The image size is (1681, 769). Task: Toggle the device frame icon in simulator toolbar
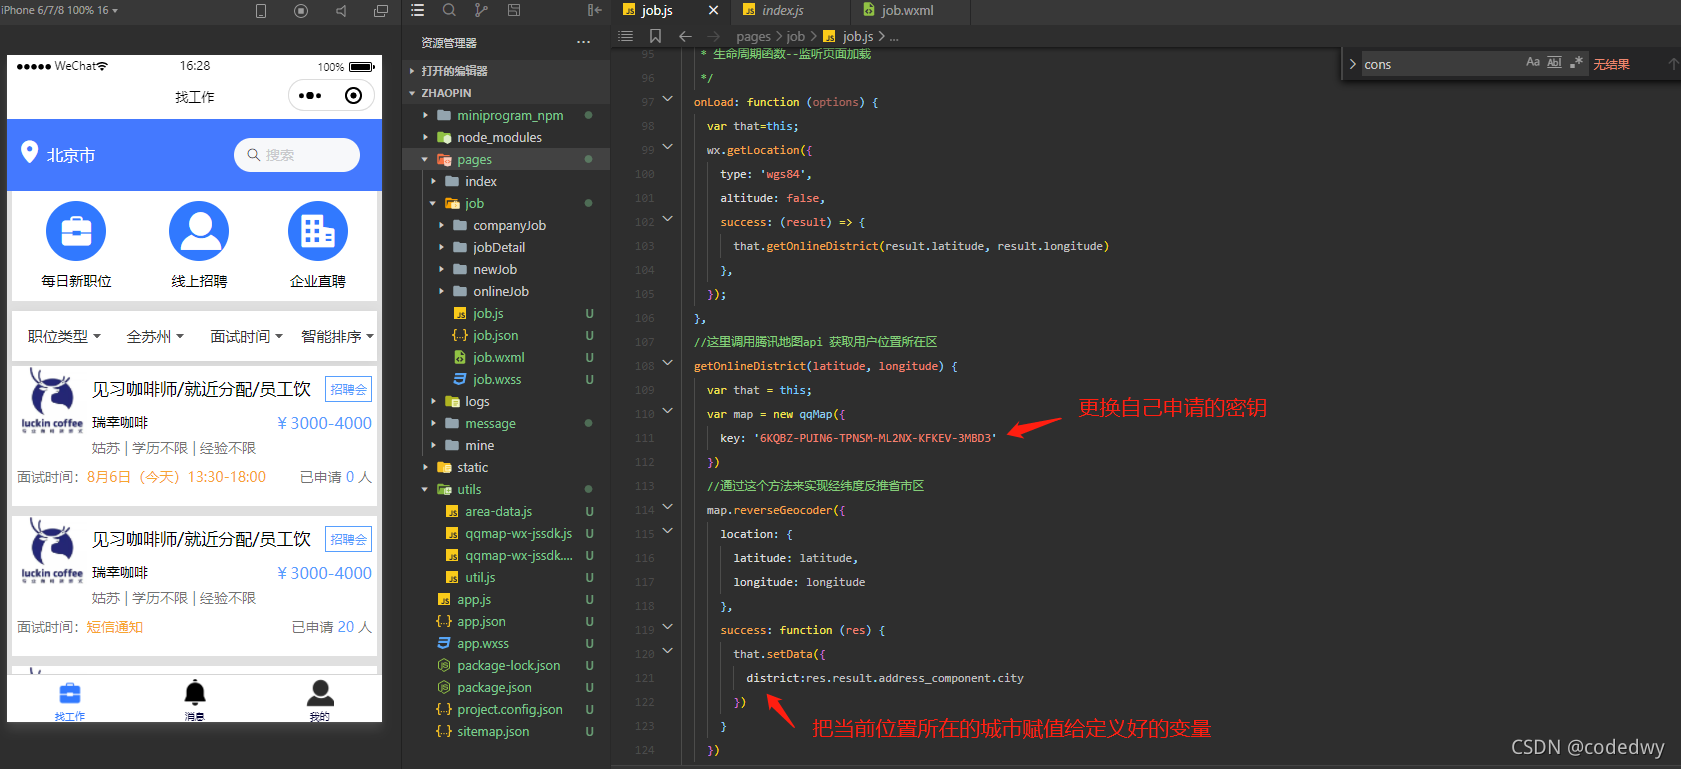(261, 11)
